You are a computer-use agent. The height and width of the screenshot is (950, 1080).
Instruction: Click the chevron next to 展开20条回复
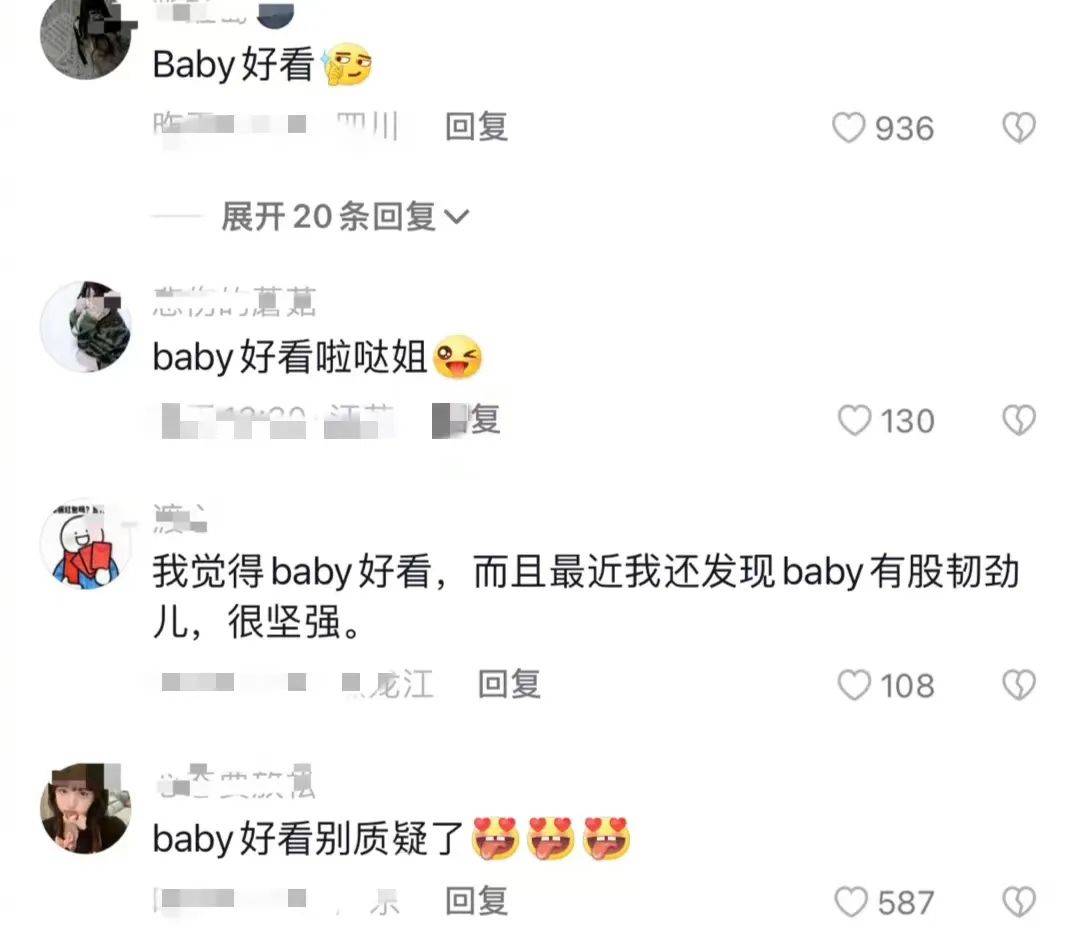(457, 217)
